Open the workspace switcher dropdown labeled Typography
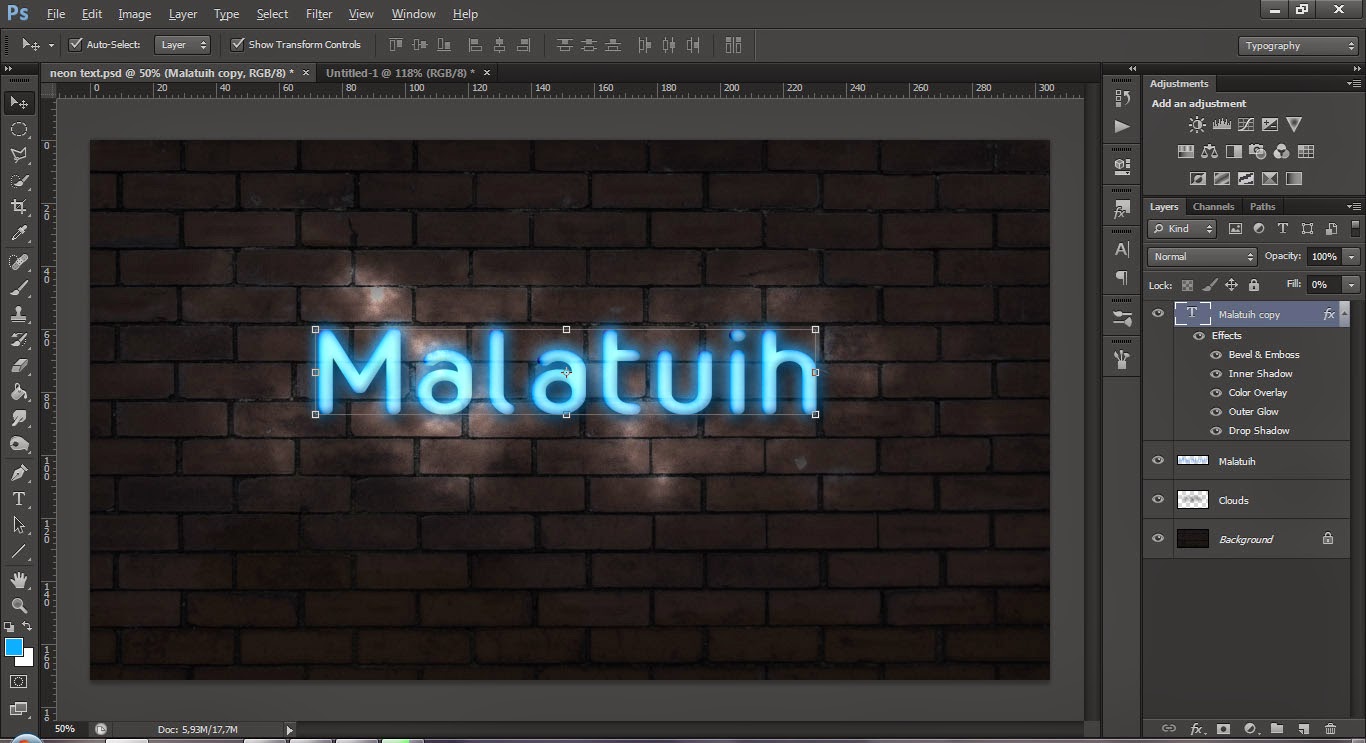 [x=1296, y=45]
